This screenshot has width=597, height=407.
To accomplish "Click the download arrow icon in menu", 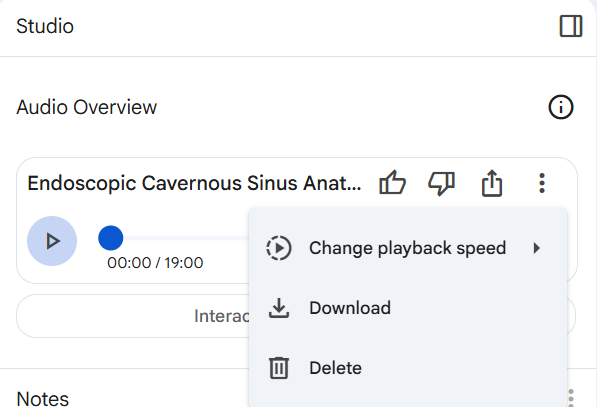I will (x=279, y=308).
